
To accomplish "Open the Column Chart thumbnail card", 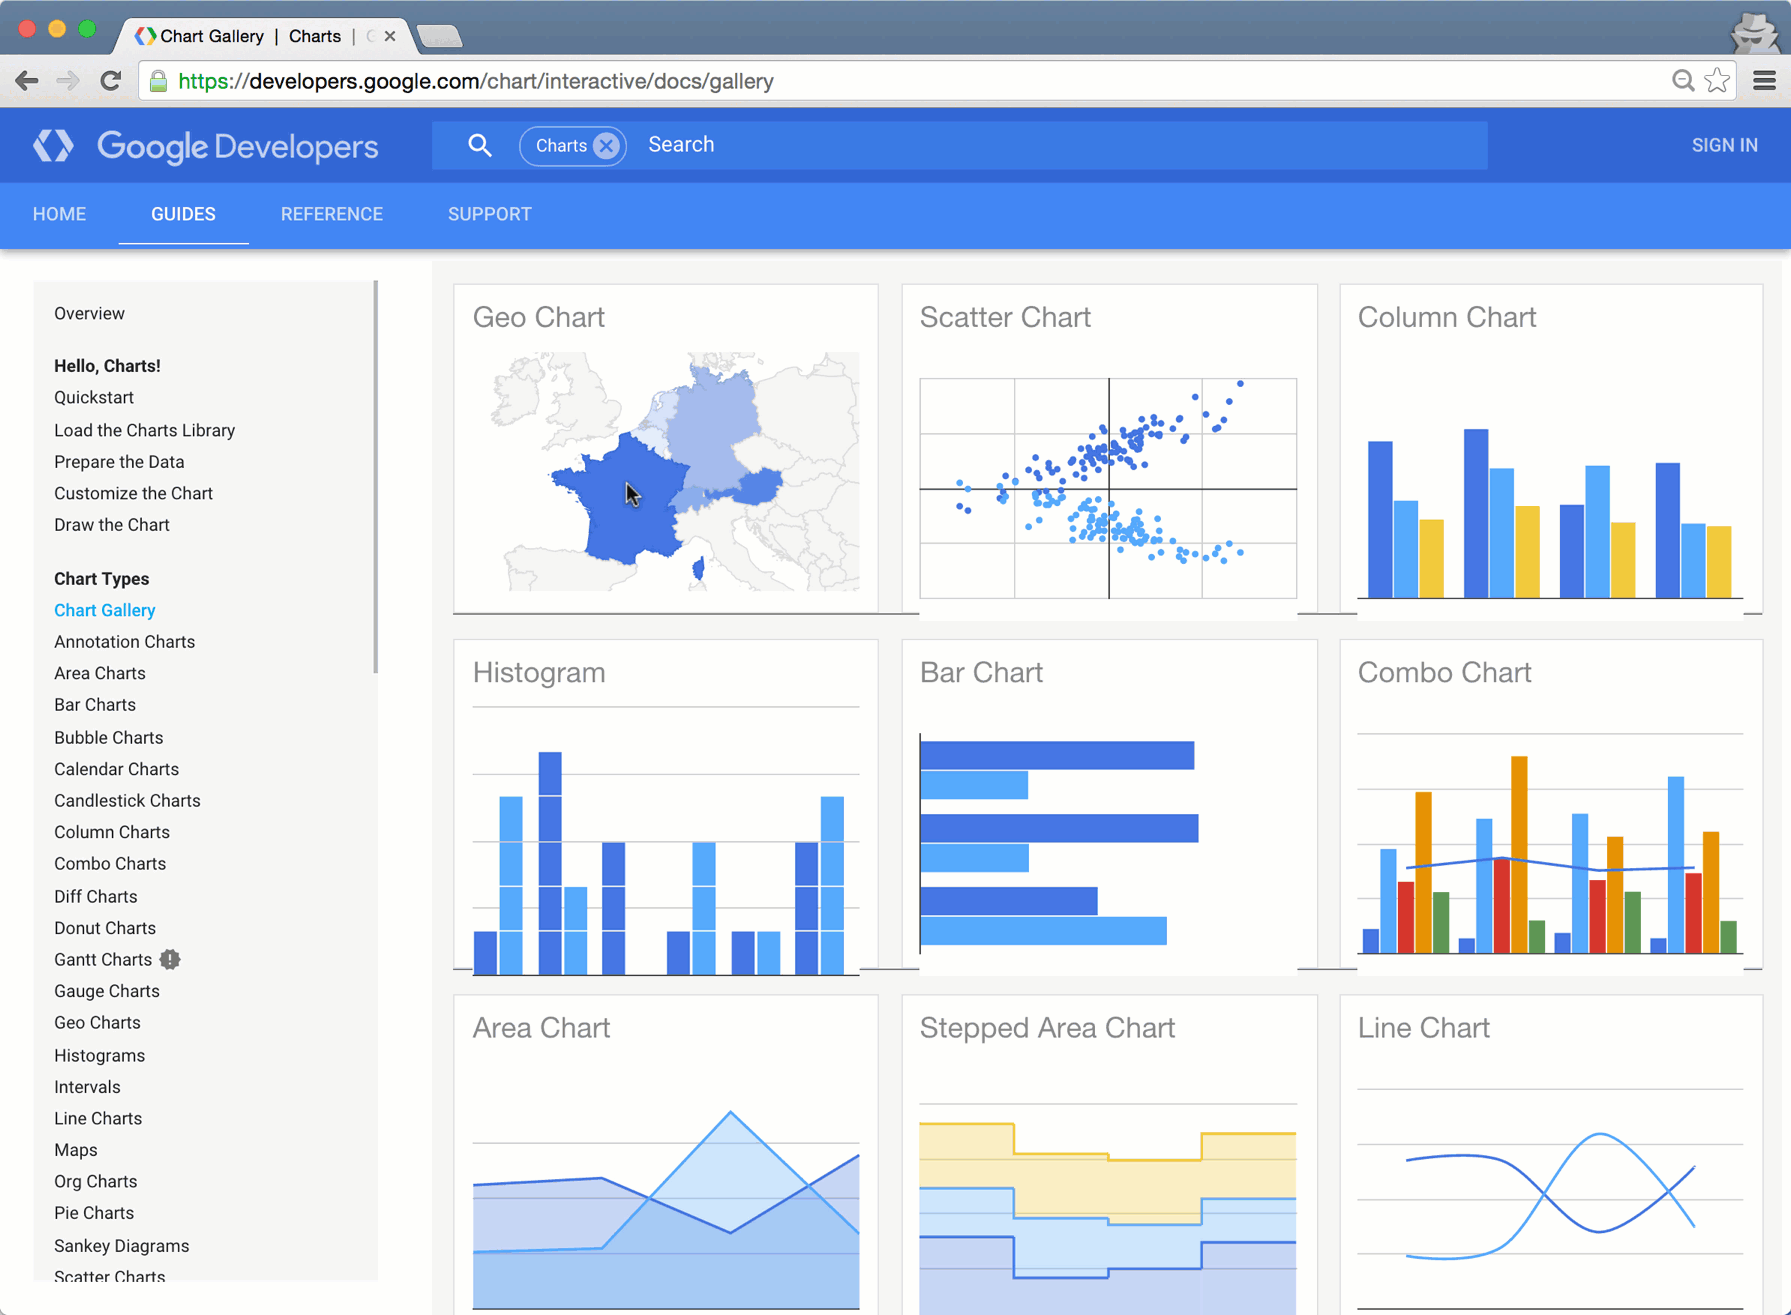I will point(1551,449).
